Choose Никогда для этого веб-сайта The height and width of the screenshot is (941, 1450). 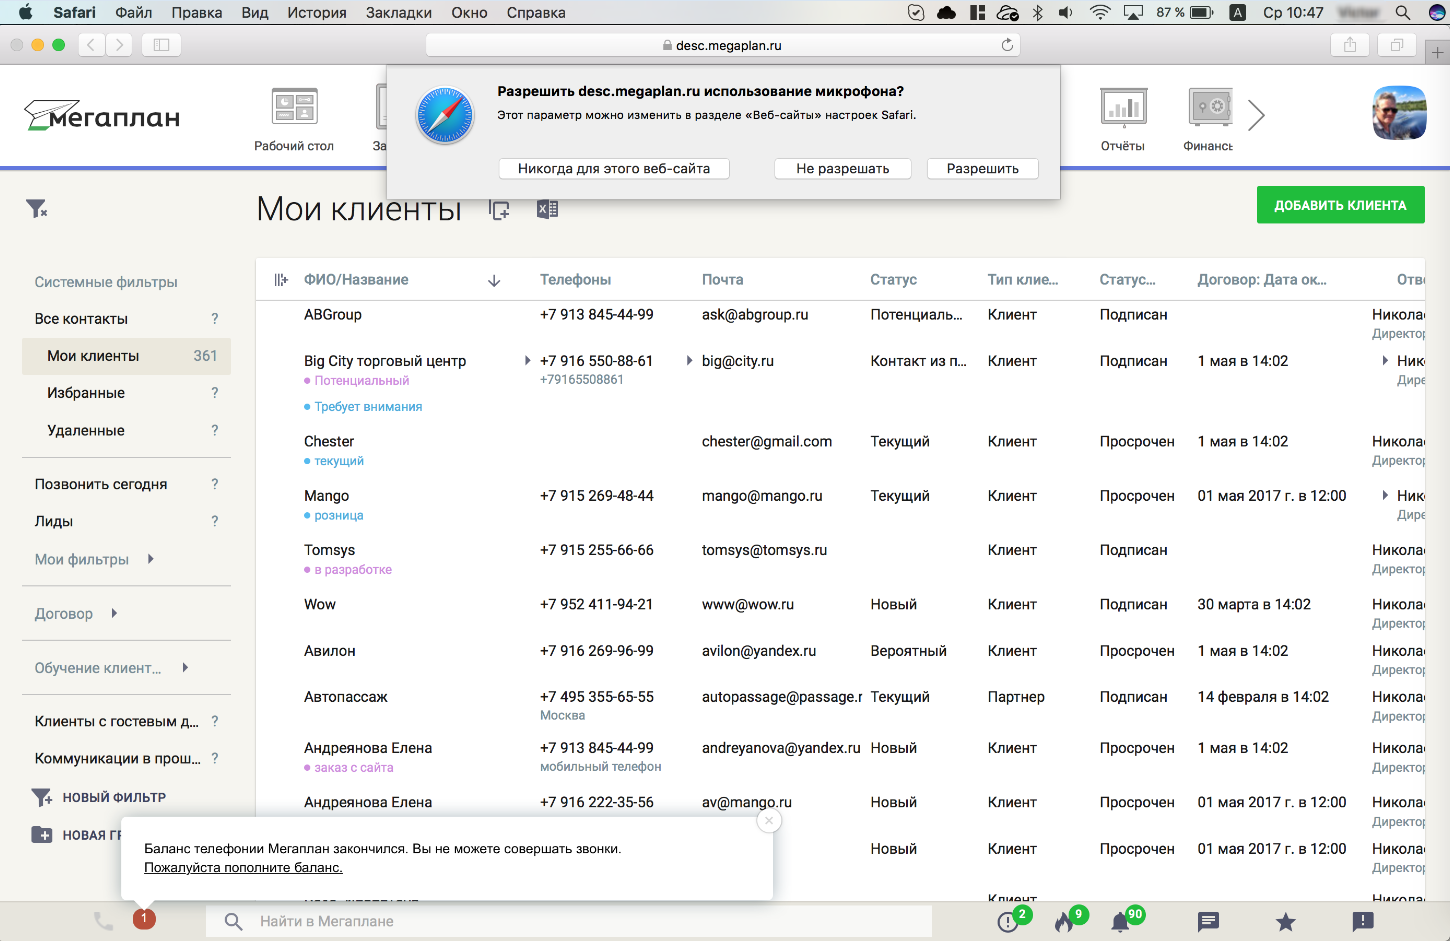(x=614, y=169)
